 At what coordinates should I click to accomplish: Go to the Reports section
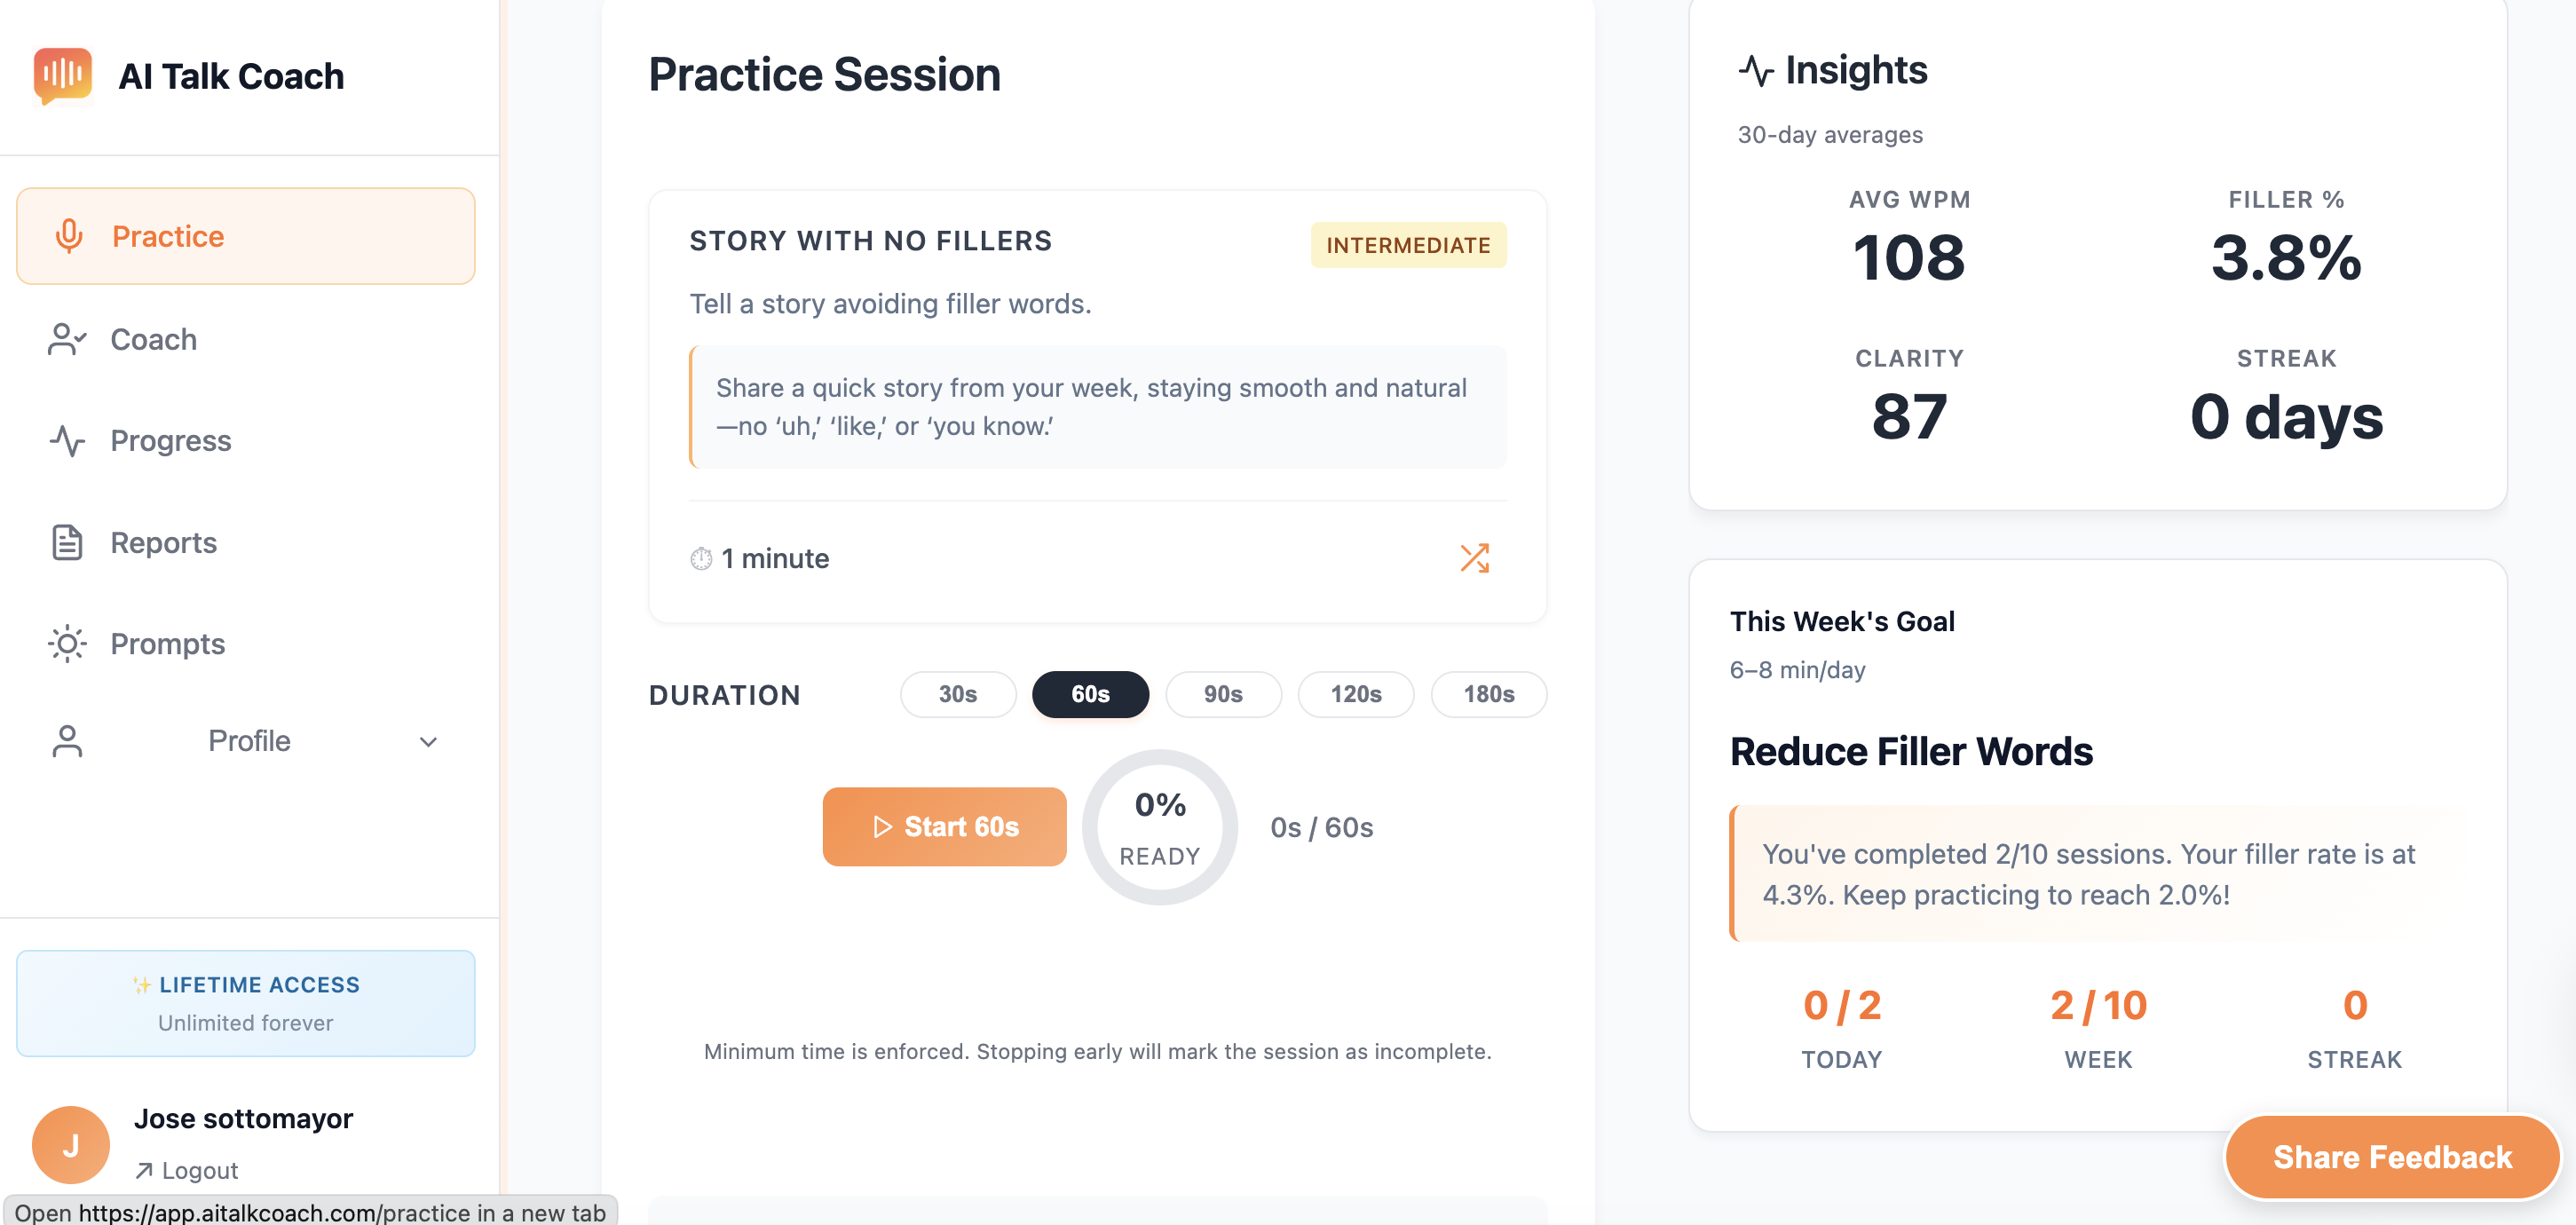click(163, 542)
